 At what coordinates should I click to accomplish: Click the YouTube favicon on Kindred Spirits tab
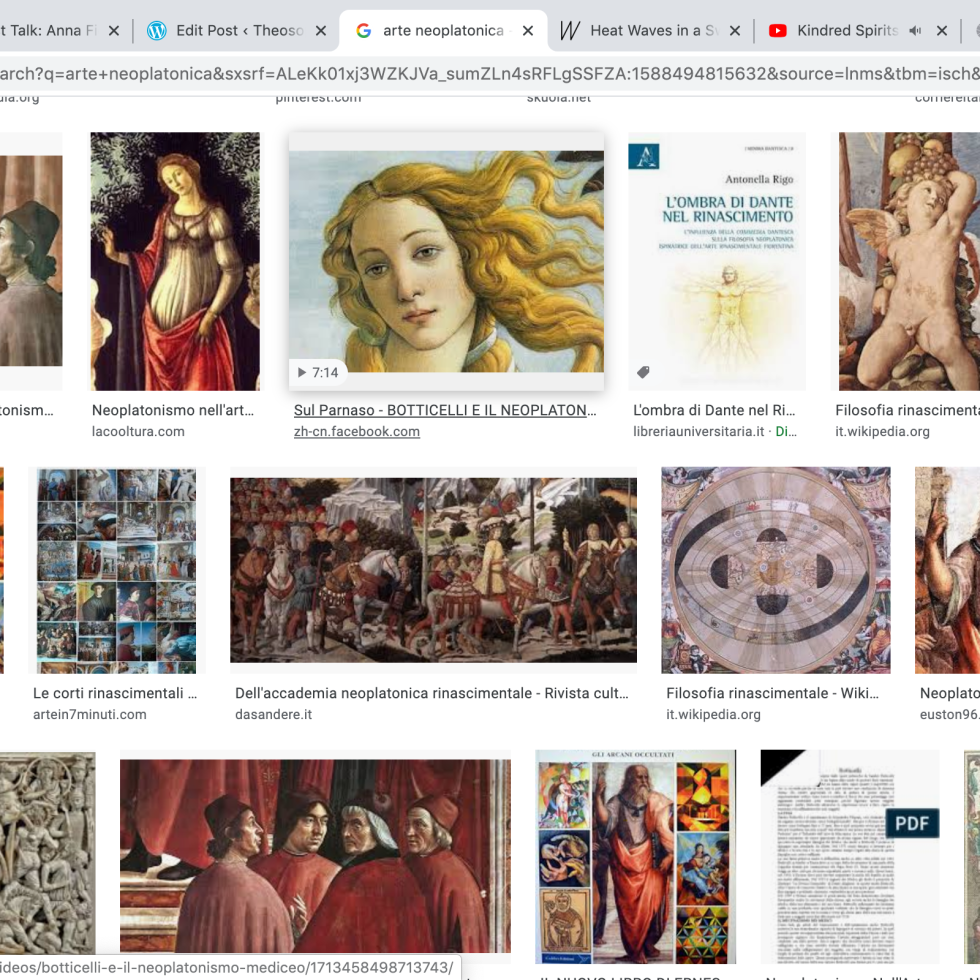pyautogui.click(x=777, y=31)
